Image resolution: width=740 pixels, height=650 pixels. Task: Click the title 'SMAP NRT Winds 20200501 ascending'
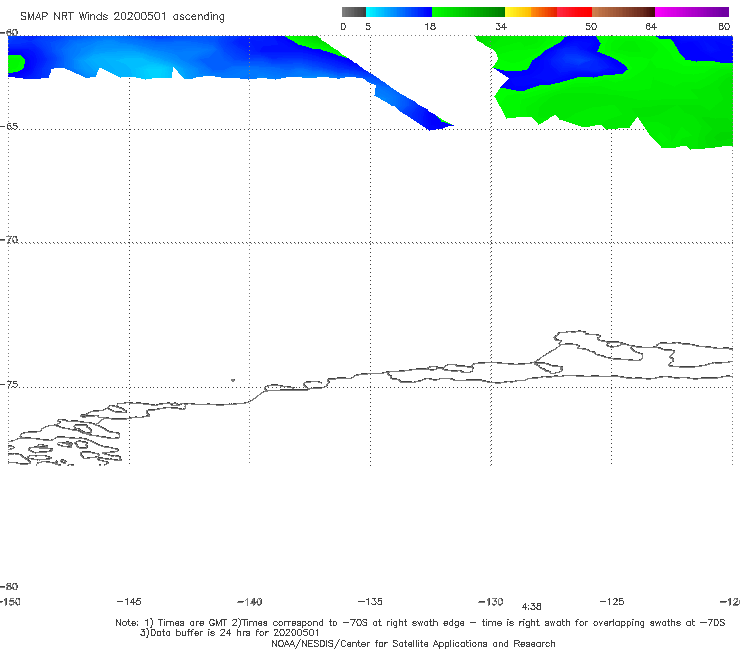coord(122,17)
